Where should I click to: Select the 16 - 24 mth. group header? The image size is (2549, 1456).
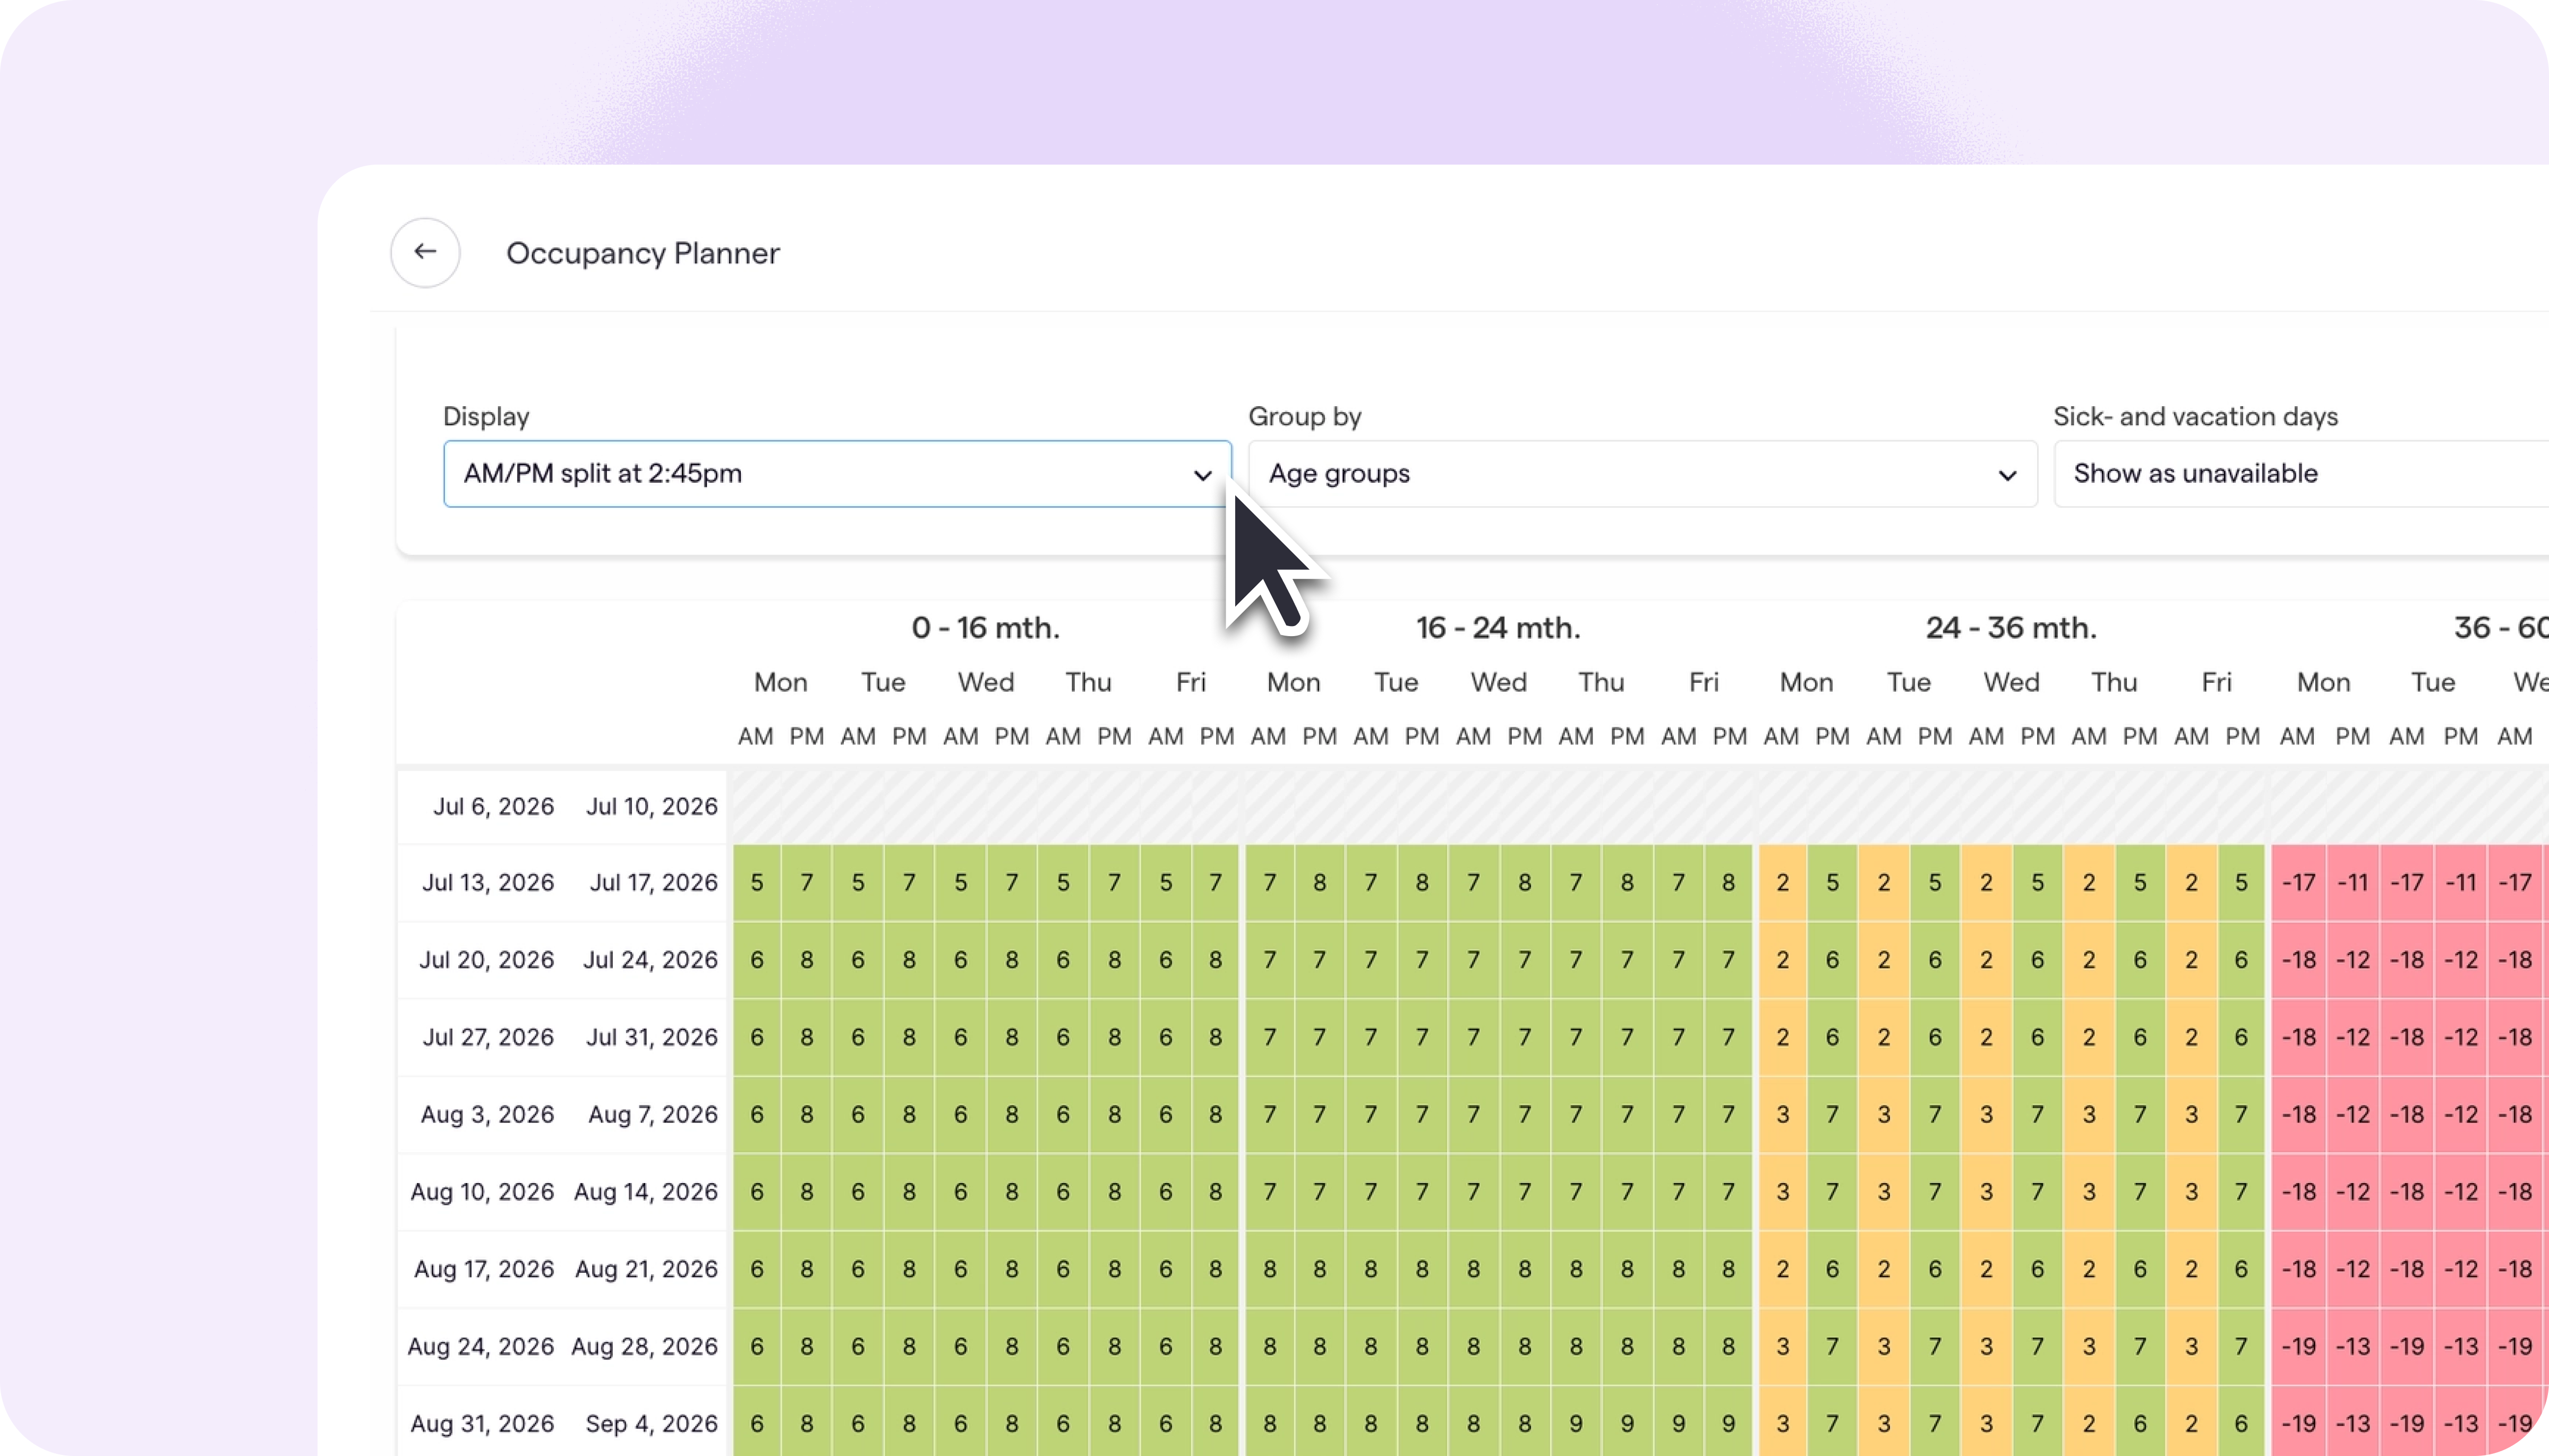[1498, 628]
